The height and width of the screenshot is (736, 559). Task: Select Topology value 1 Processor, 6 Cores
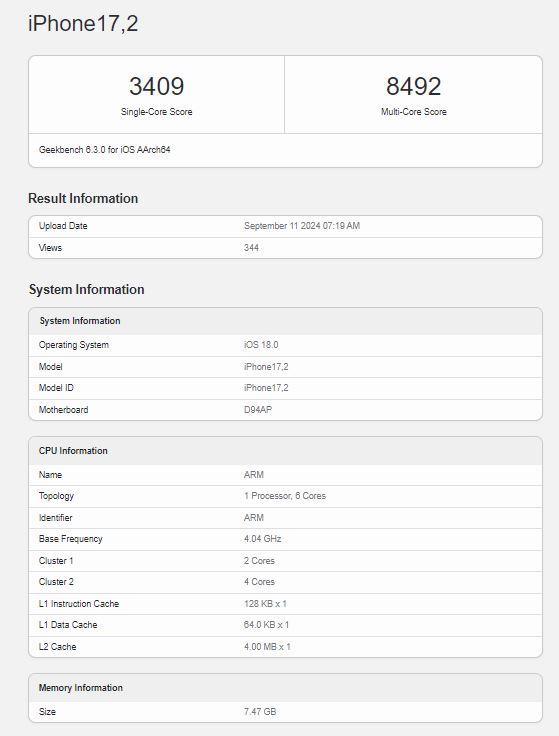[285, 496]
